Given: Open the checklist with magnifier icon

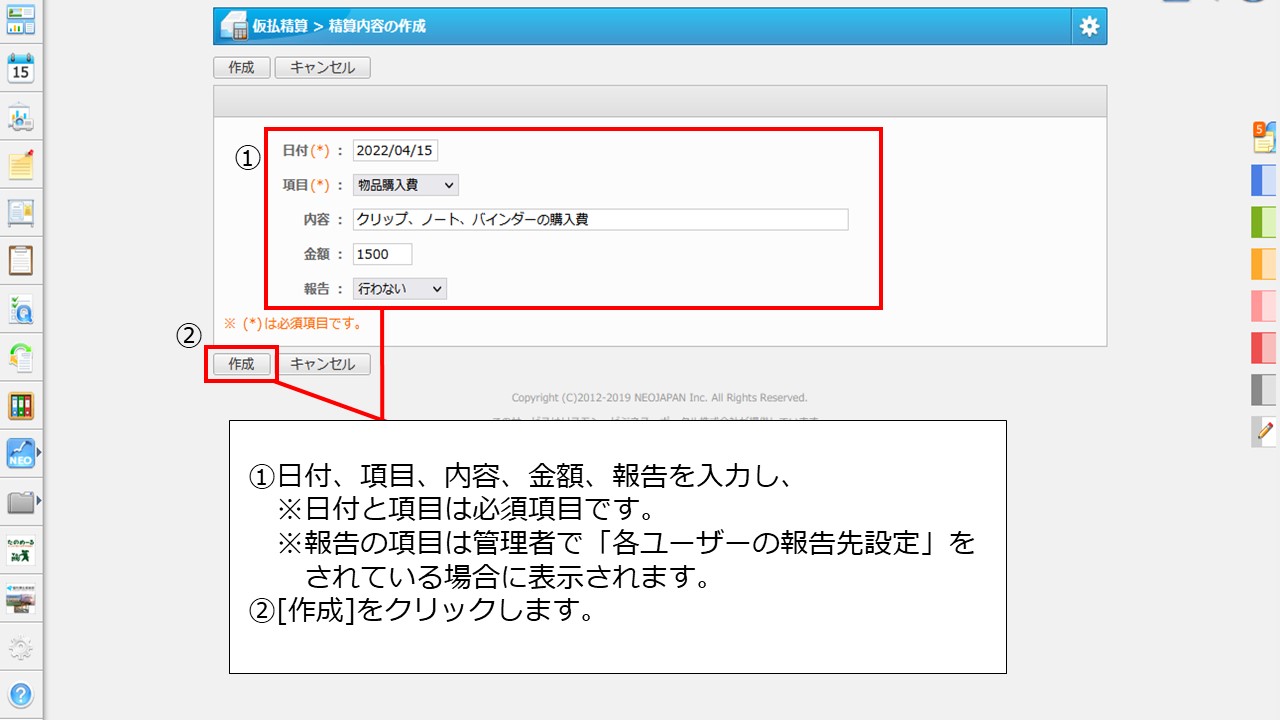Looking at the screenshot, I should [21, 309].
